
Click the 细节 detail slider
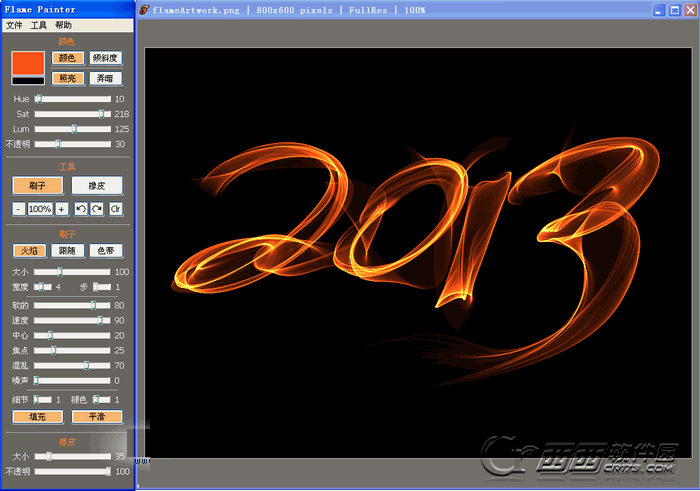pos(42,399)
